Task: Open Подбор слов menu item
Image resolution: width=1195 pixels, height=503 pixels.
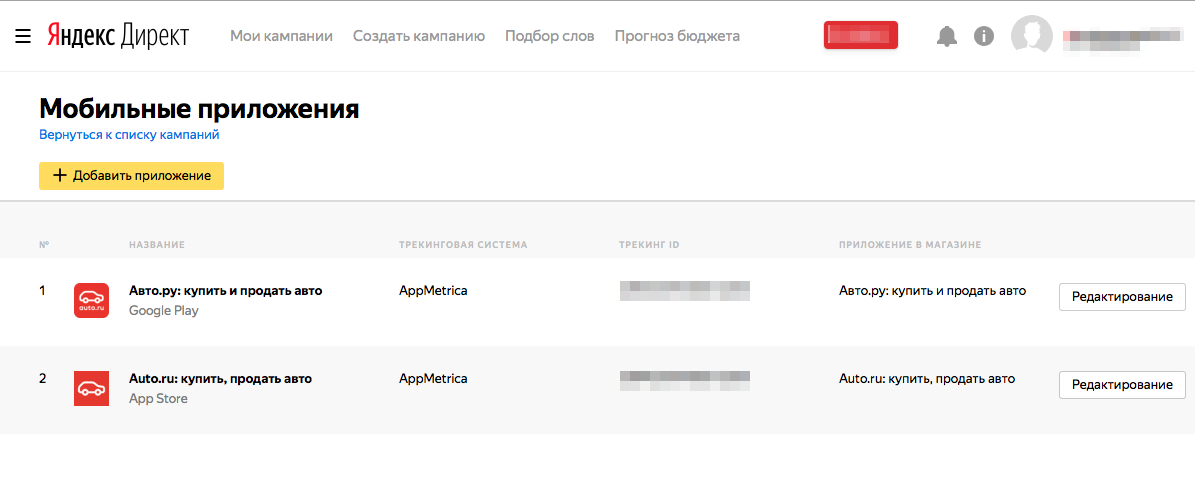Action: [549, 36]
